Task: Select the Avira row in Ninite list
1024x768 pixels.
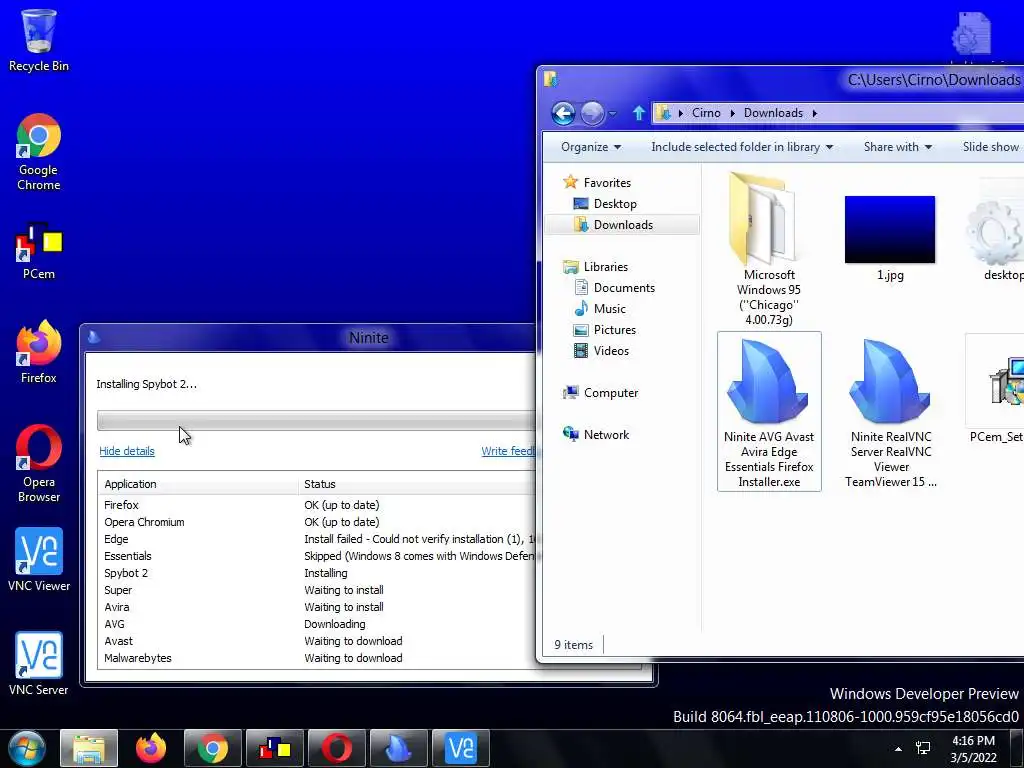Action: click(317, 607)
